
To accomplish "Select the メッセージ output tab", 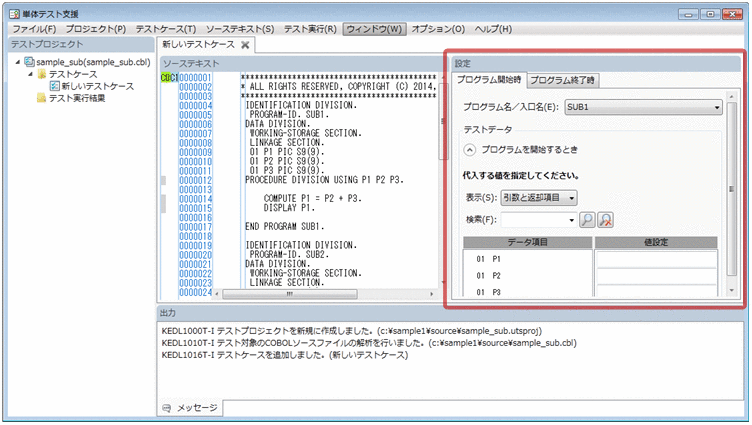I will point(191,408).
